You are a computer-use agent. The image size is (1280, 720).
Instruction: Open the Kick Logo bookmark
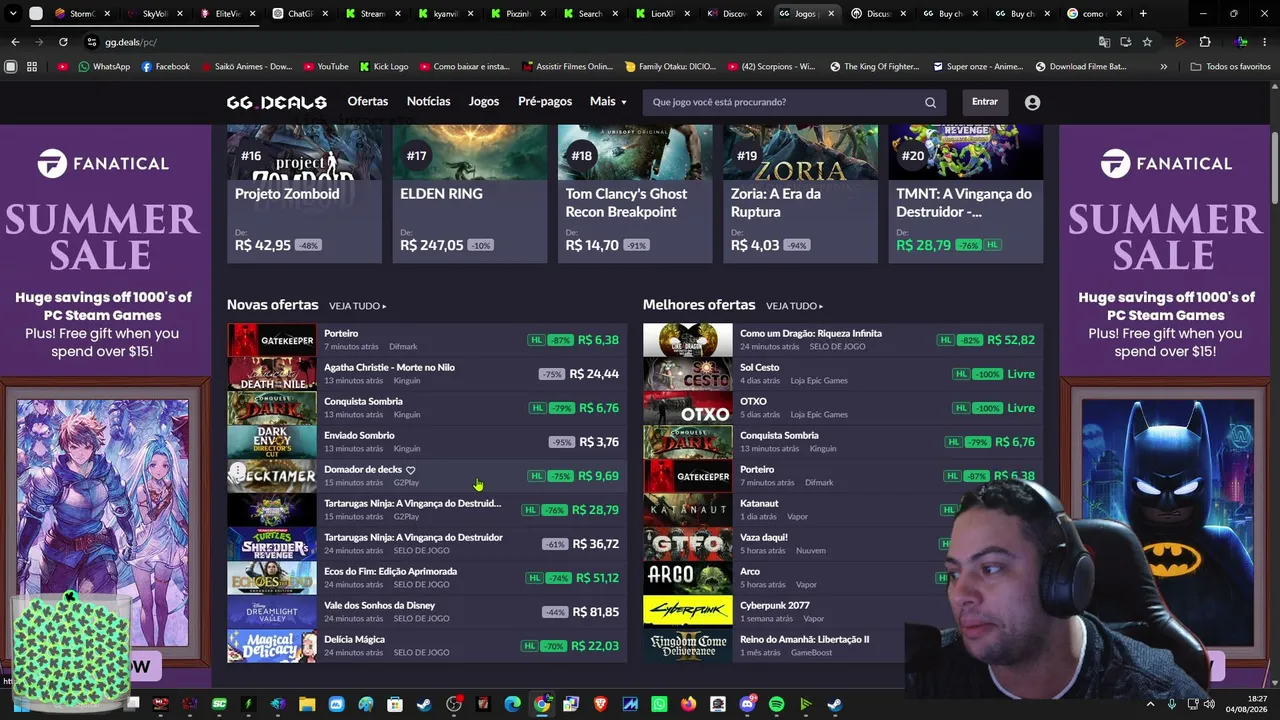383,67
